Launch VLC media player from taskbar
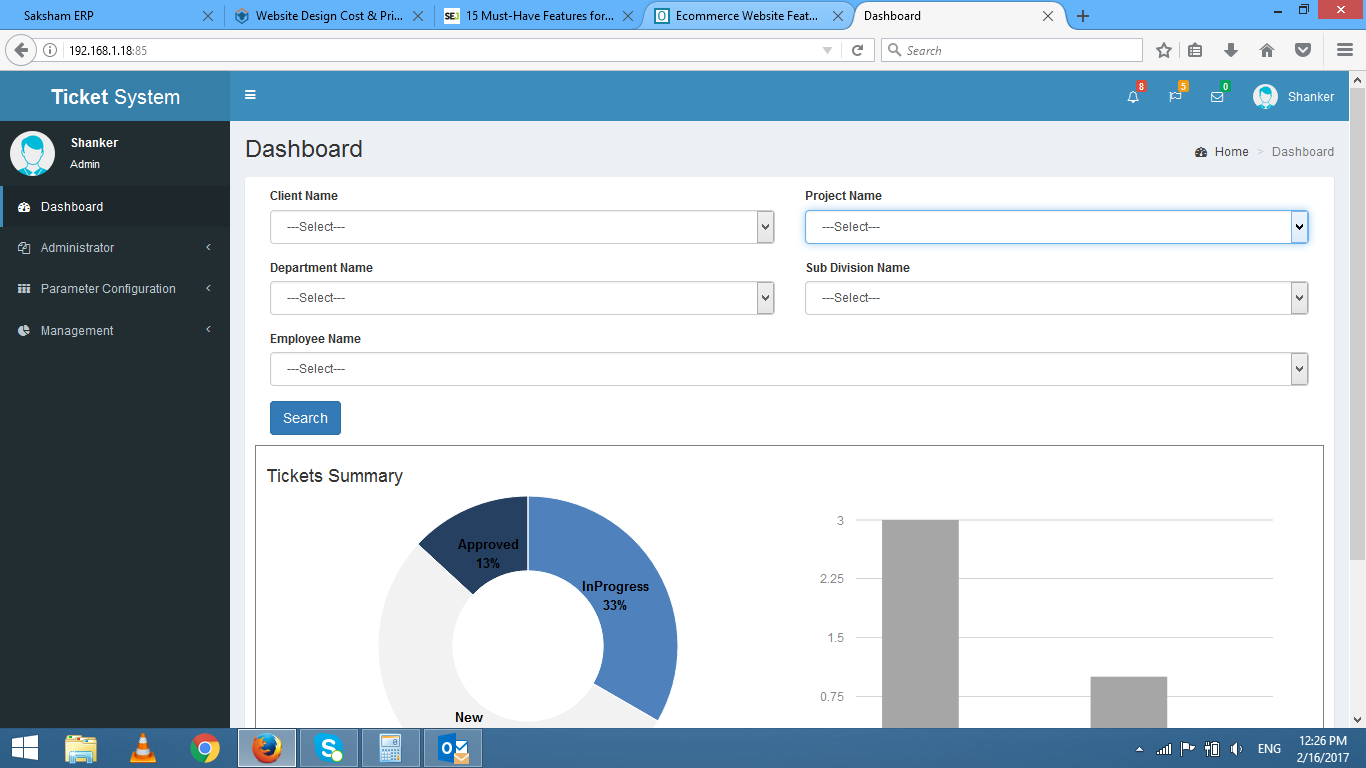Screen dimensions: 1366x768 point(143,748)
